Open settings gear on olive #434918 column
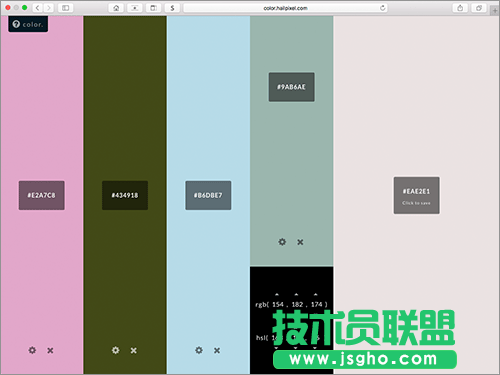The width and height of the screenshot is (500, 375). 116,350
